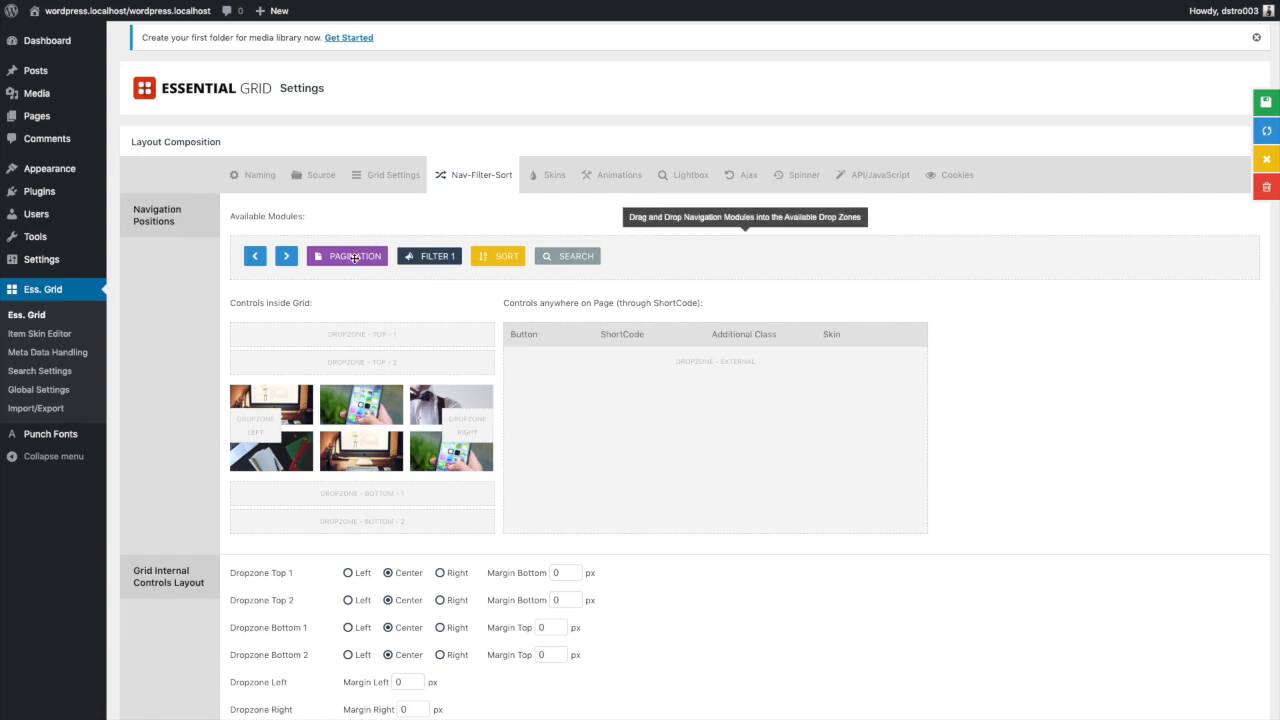Click the Dropzone Top 1 area
The height and width of the screenshot is (720, 1280).
[362, 334]
